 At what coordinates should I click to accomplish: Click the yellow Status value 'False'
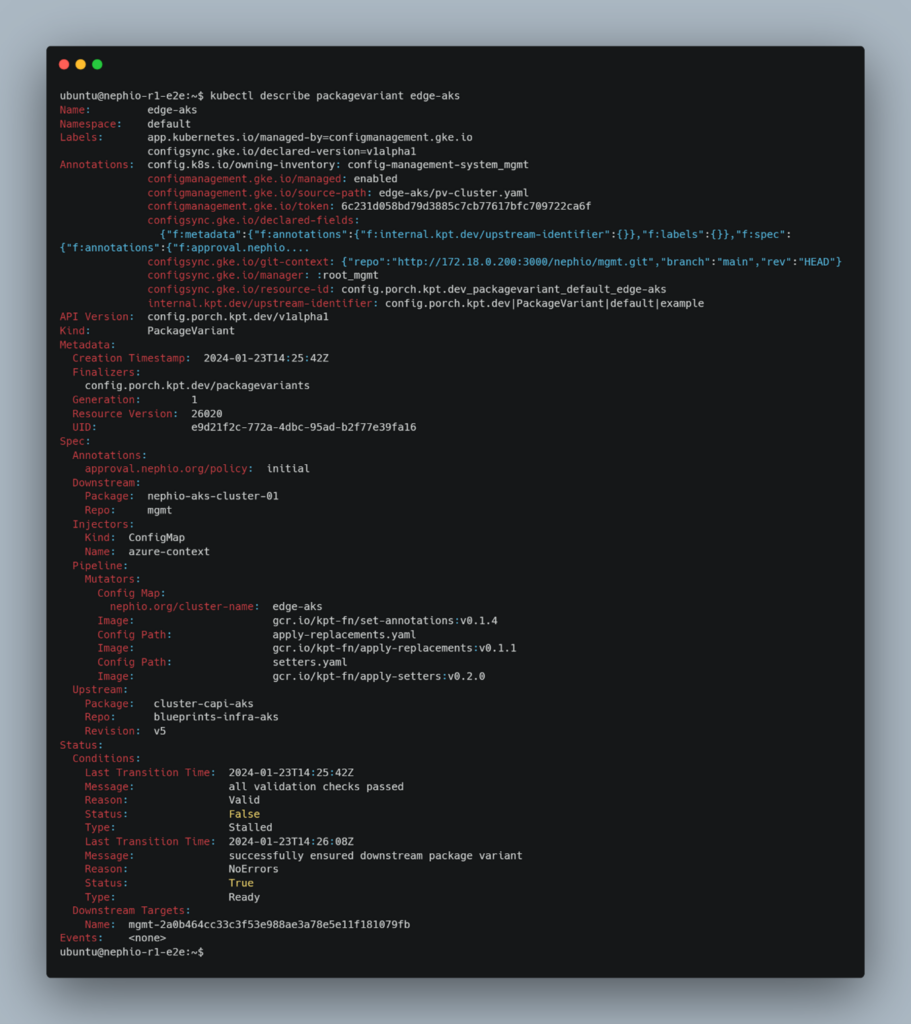tap(244, 814)
